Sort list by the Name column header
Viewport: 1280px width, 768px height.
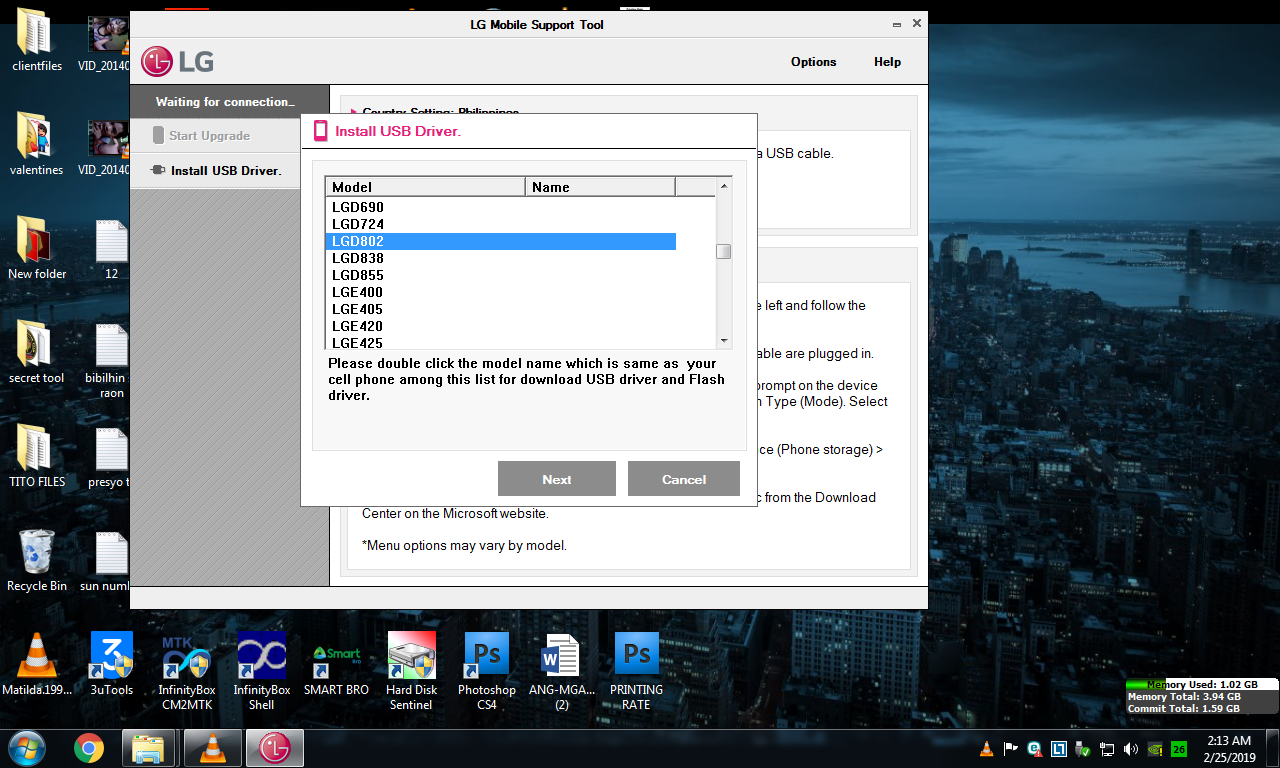(x=601, y=187)
